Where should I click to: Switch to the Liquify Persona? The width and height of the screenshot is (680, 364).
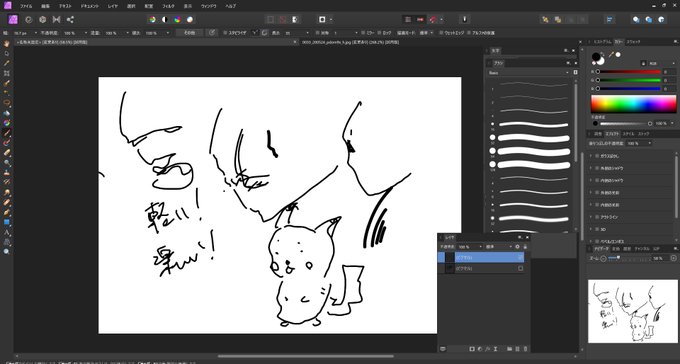coord(29,20)
